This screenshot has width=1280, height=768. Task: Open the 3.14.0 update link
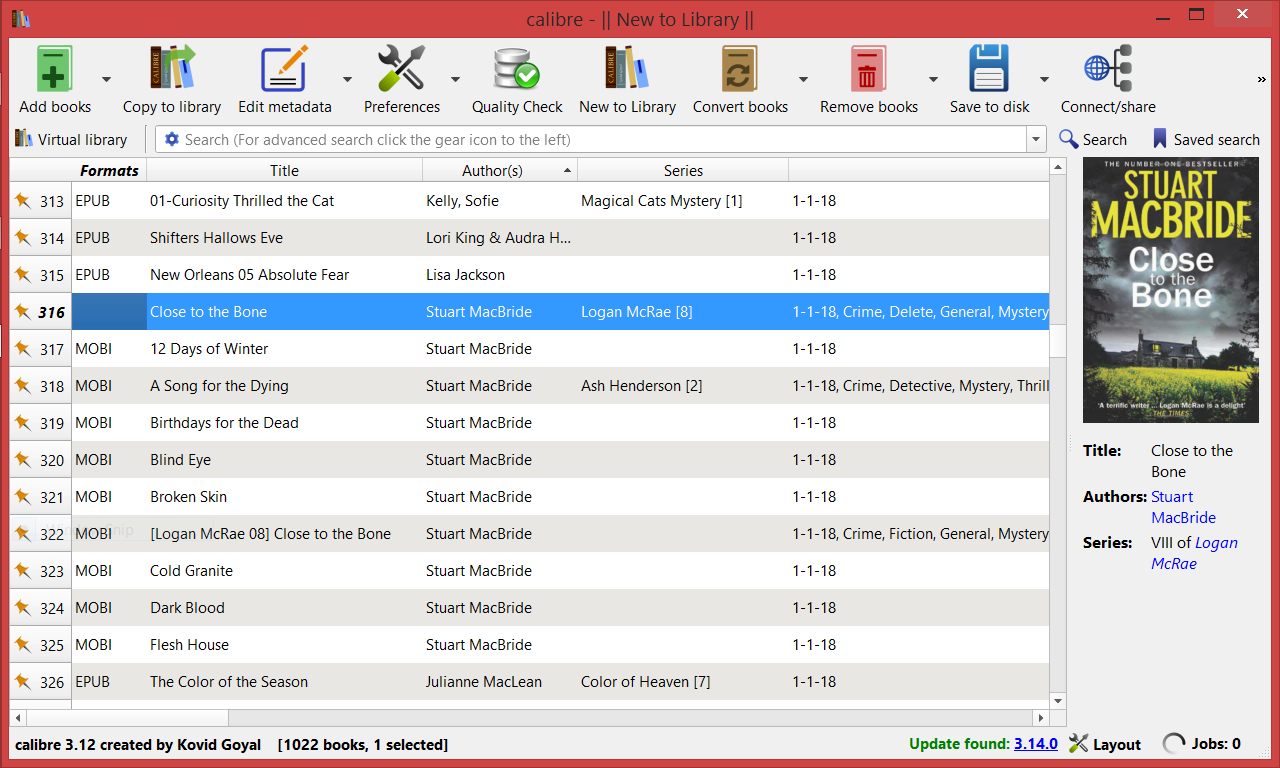1036,744
